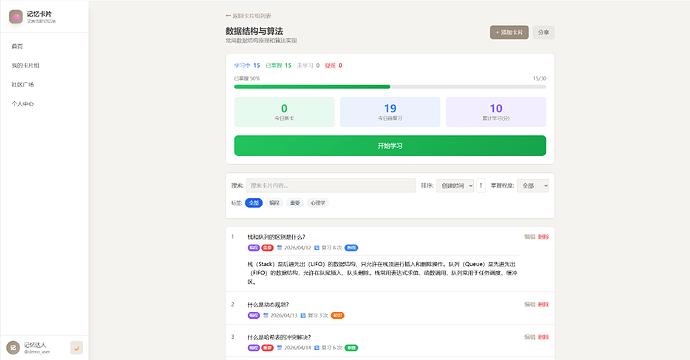Delete card 3 about 哈希表

(x=543, y=337)
